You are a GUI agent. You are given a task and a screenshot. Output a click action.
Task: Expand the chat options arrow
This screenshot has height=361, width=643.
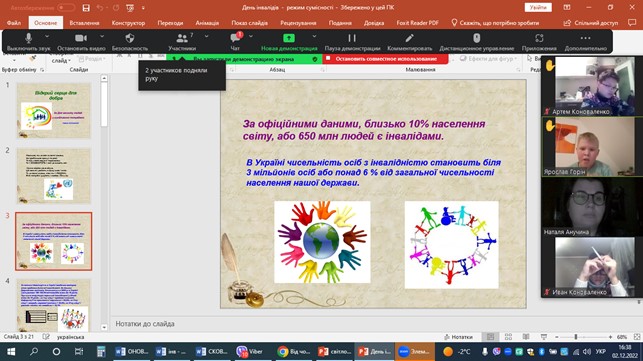251,36
